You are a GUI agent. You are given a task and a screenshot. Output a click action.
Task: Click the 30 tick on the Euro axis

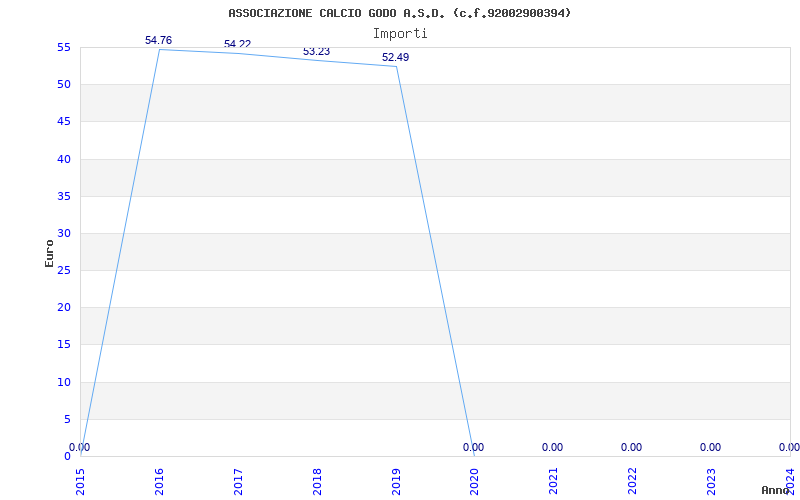pos(64,234)
